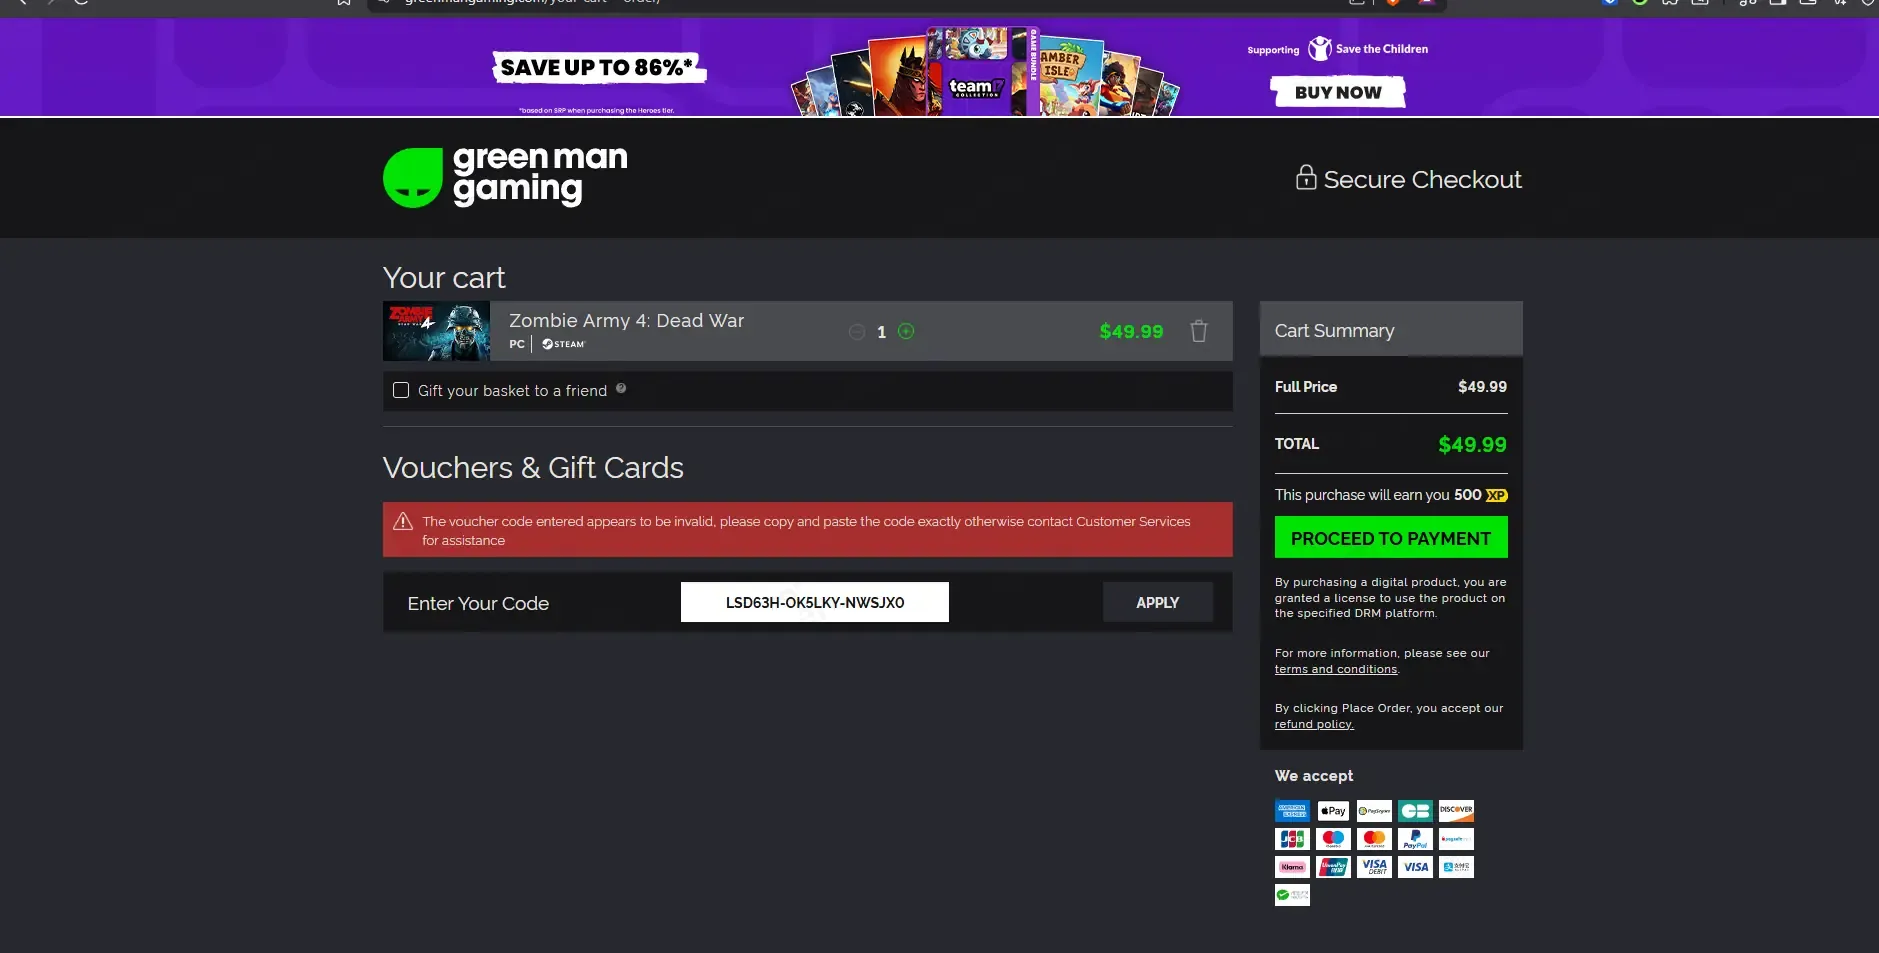This screenshot has height=953, width=1879.
Task: Click the Save Up To 86% banner text
Action: (x=598, y=67)
